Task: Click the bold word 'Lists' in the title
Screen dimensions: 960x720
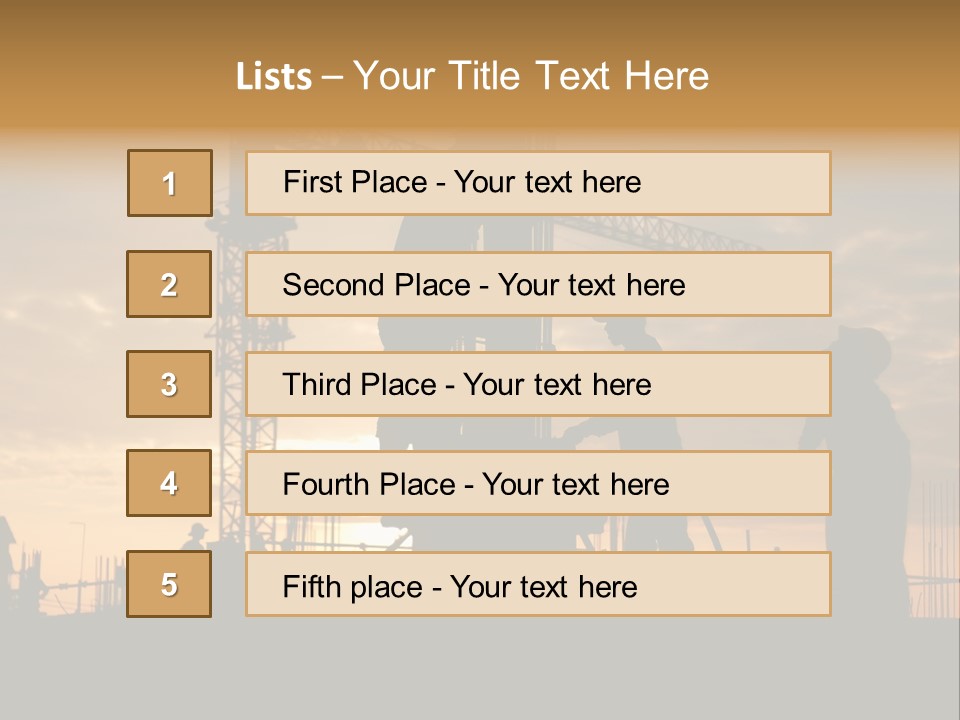Action: coord(274,77)
